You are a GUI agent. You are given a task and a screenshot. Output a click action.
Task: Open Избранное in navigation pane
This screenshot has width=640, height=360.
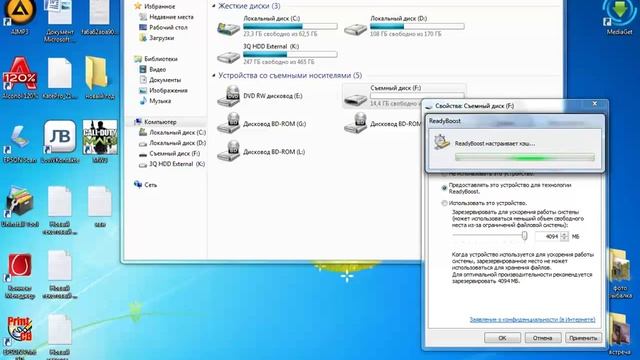coord(159,7)
